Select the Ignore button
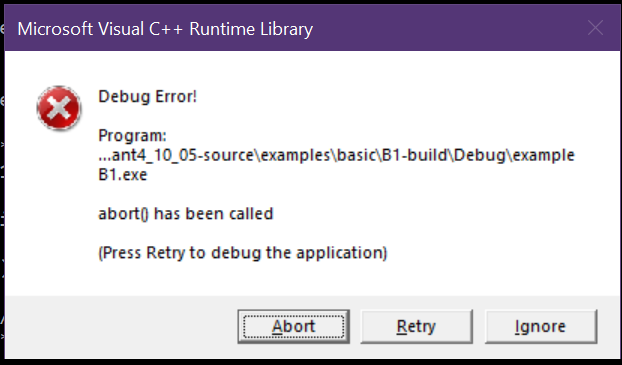The width and height of the screenshot is (622, 365). [541, 327]
